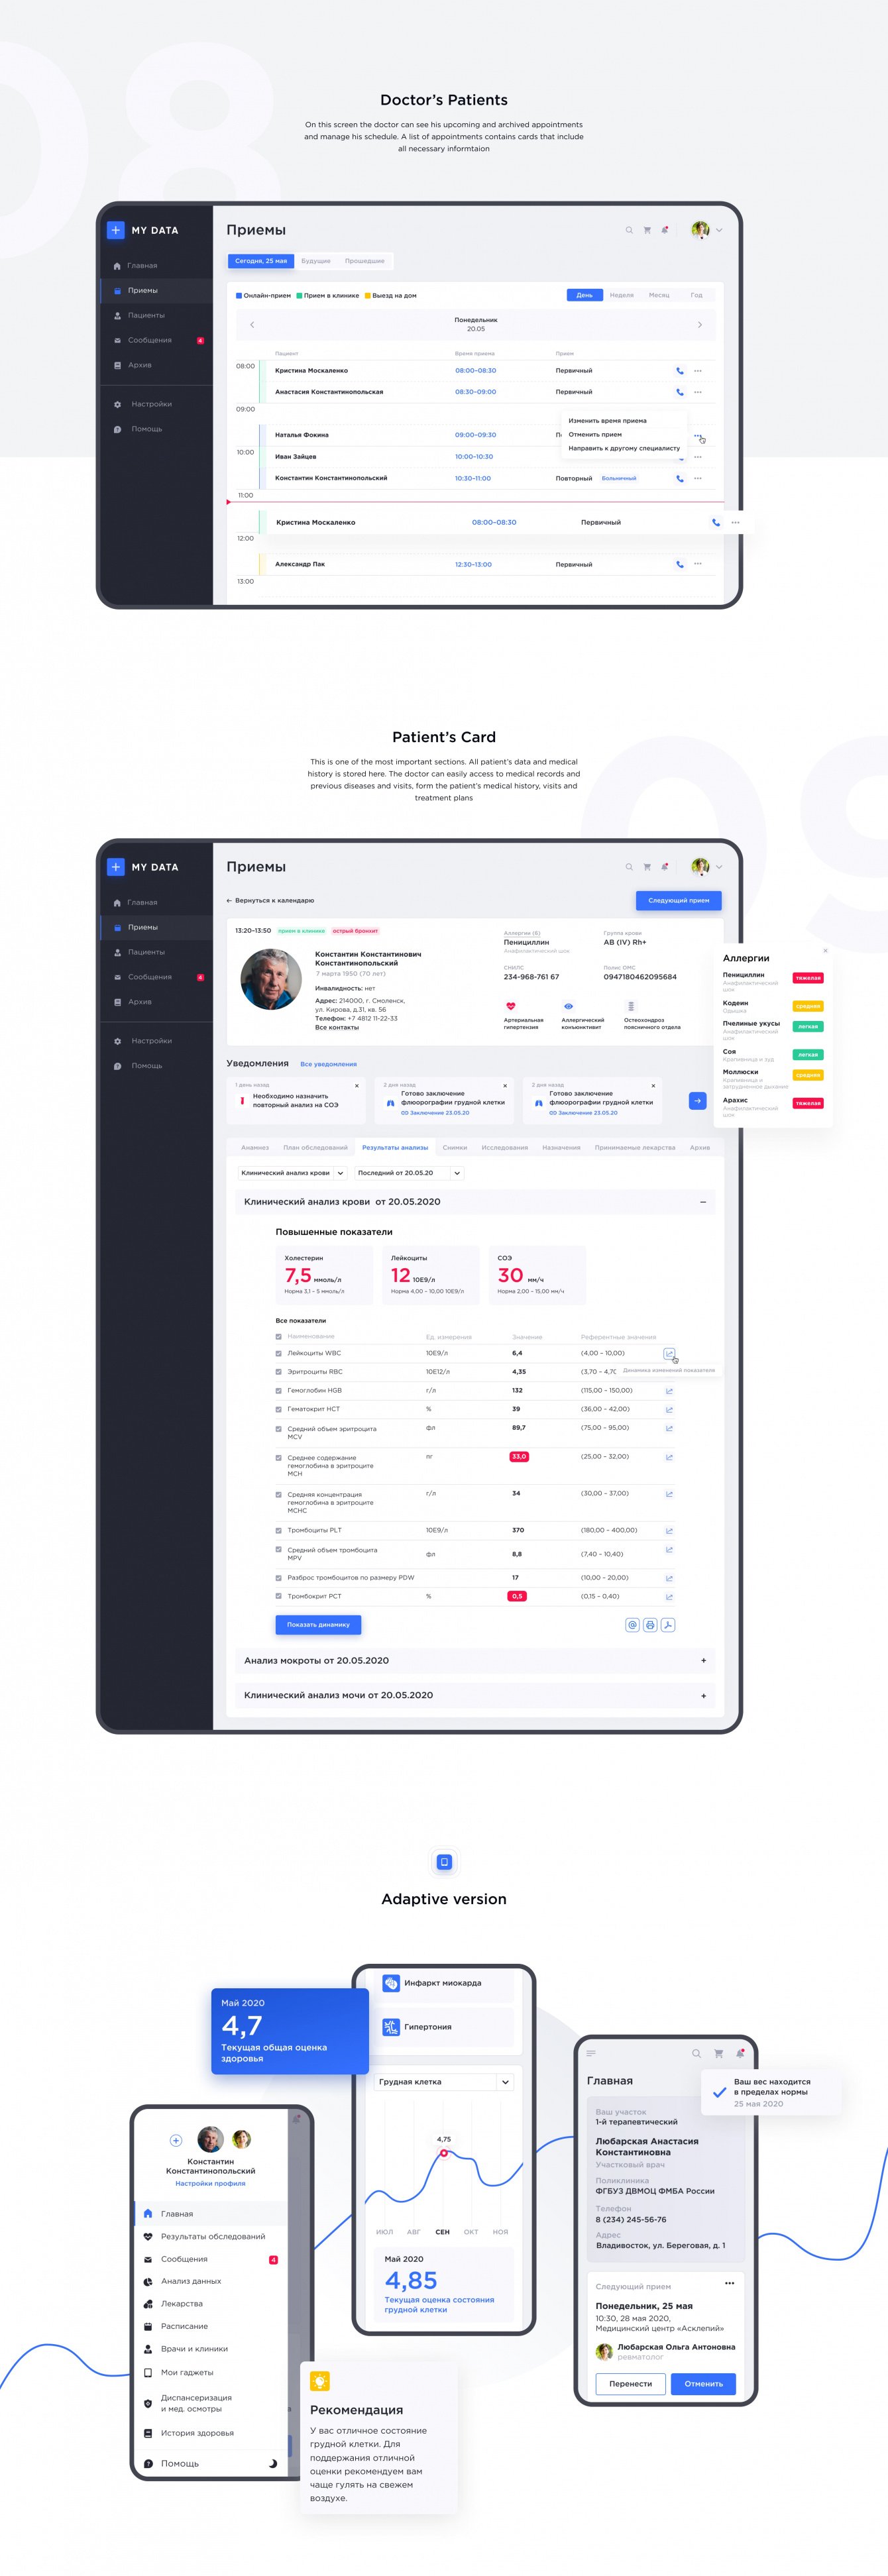Open the Анамнез tab in patient card
The image size is (888, 2576).
[x=255, y=1147]
